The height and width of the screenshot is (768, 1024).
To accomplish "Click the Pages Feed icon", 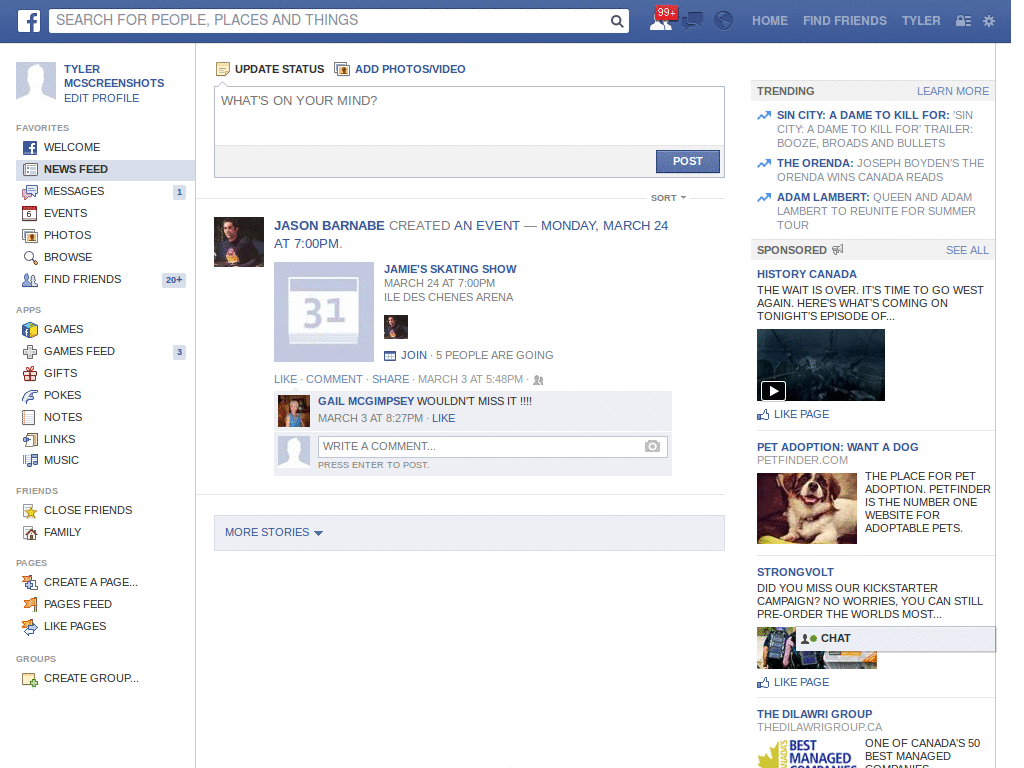I will (29, 605).
